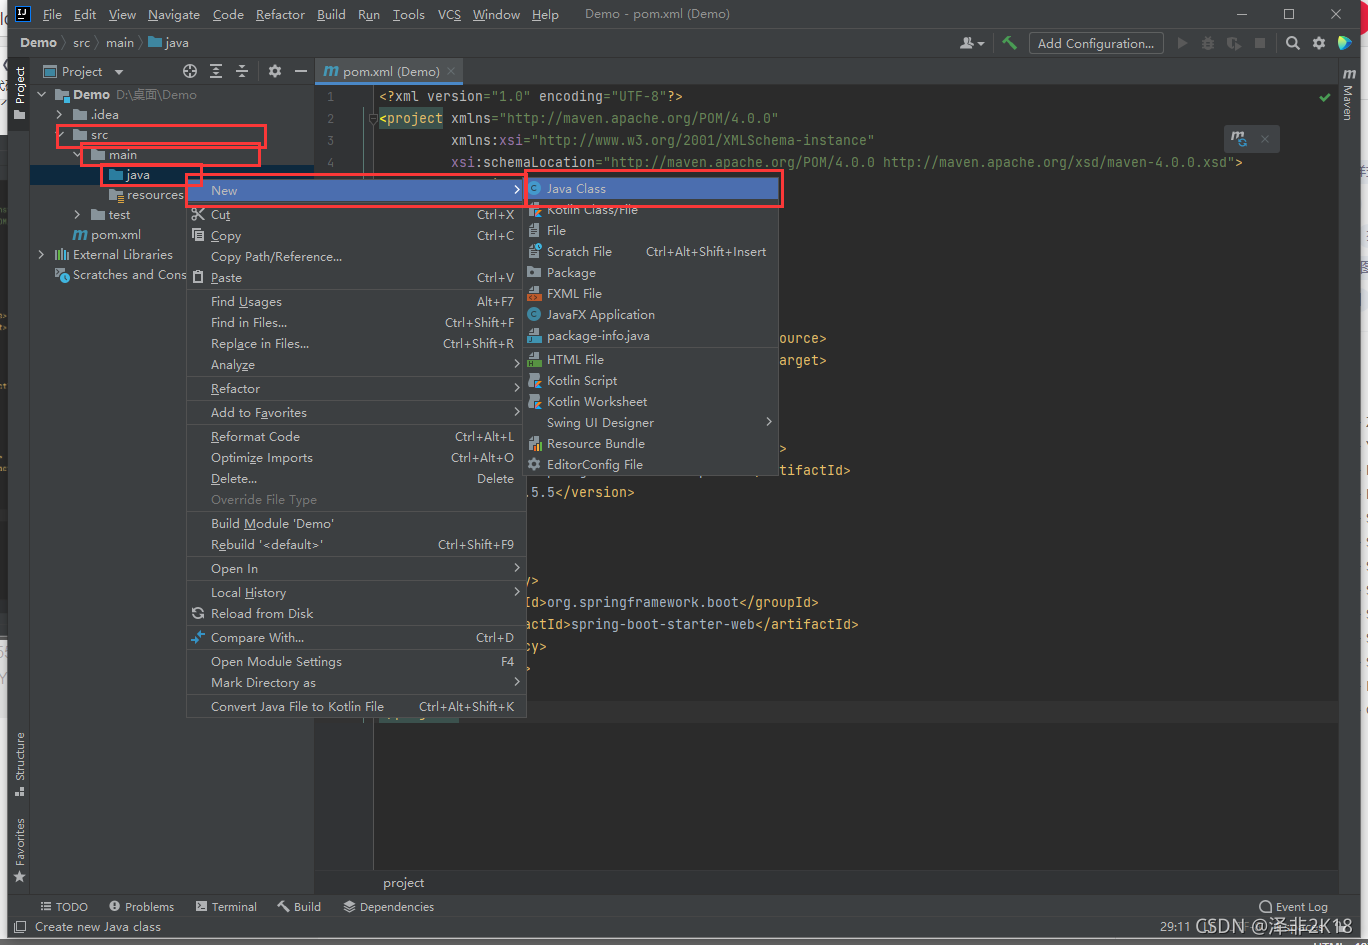
Task: Click Add Configuration button
Action: click(x=1096, y=43)
